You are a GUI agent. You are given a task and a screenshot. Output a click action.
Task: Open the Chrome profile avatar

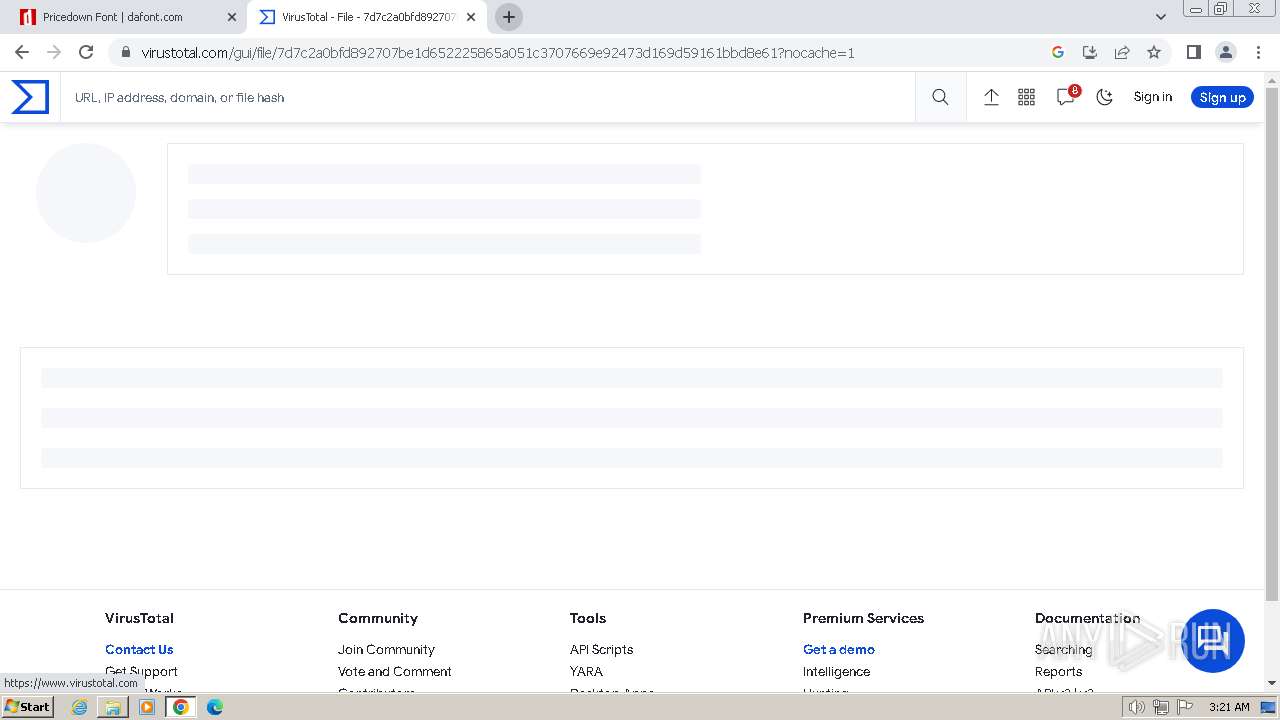[1225, 52]
